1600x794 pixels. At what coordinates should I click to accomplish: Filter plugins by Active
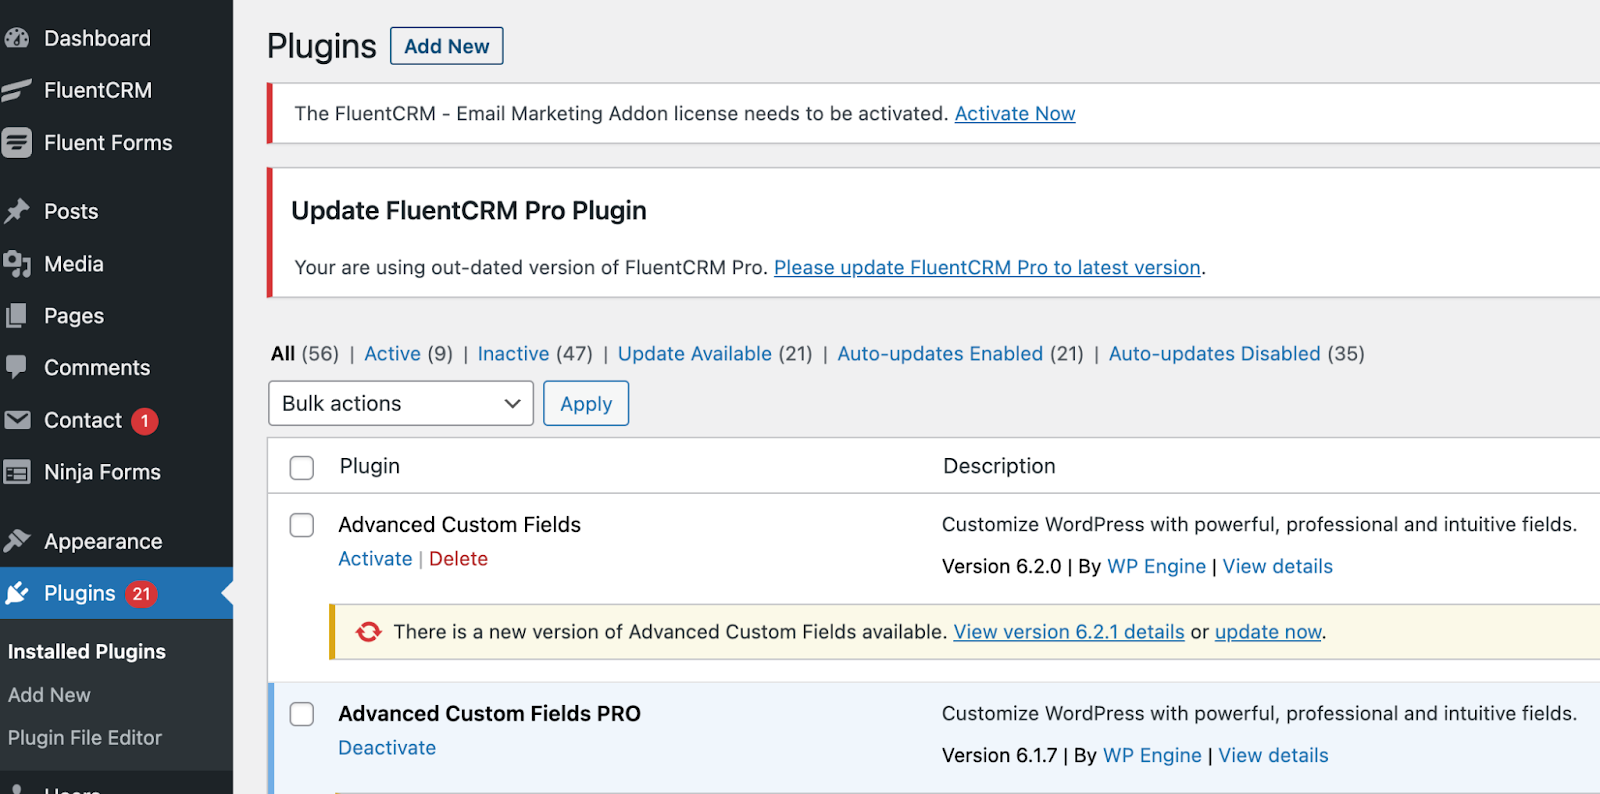[x=392, y=354]
